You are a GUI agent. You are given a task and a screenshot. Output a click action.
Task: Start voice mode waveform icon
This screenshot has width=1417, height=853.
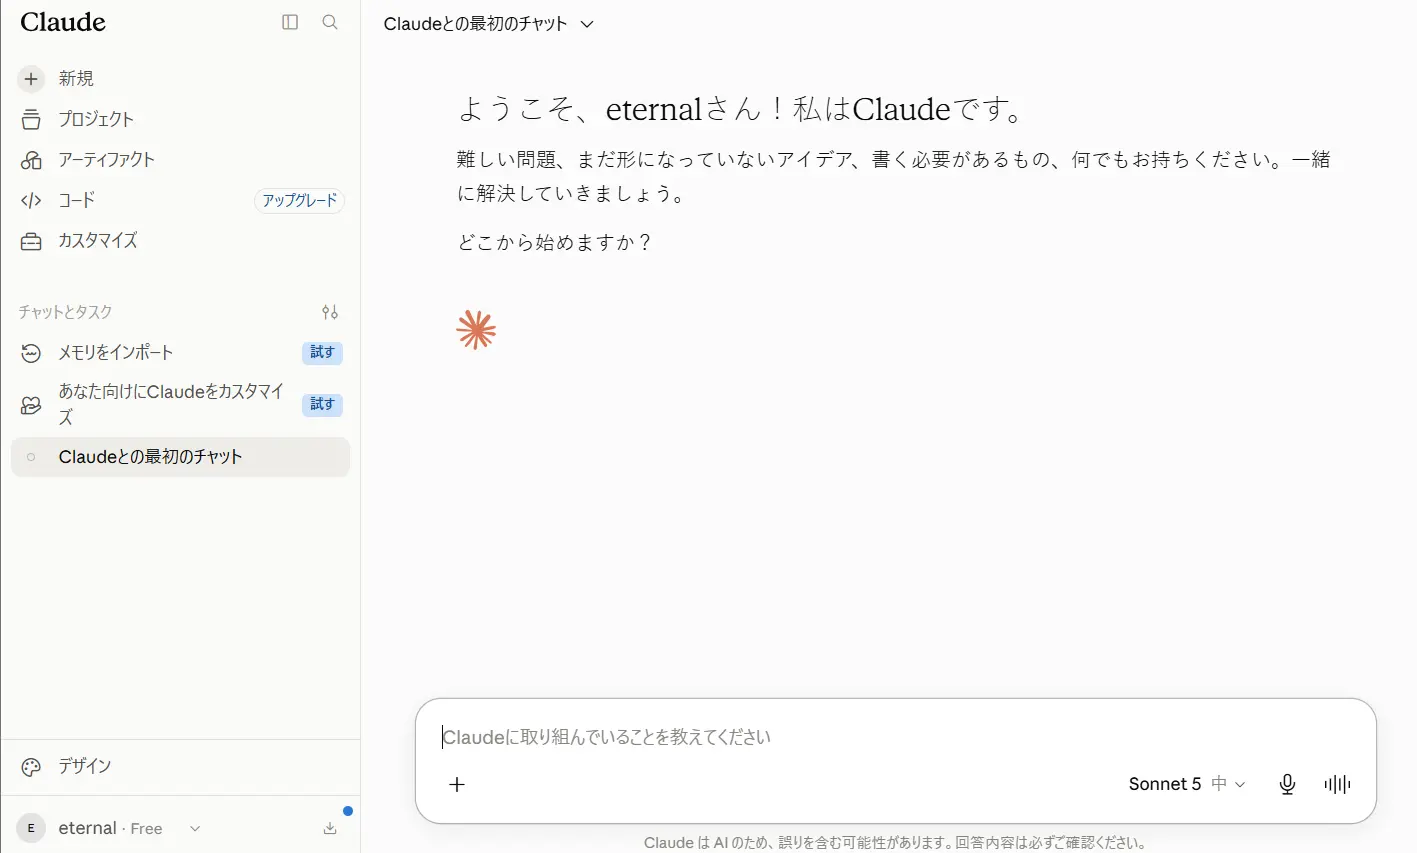click(1337, 784)
